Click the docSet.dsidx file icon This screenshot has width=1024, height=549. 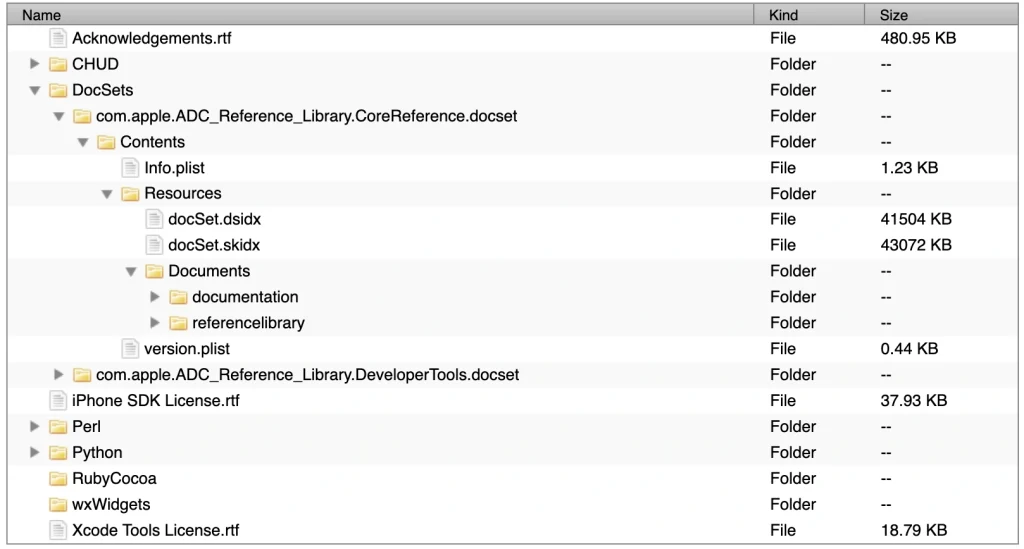154,219
